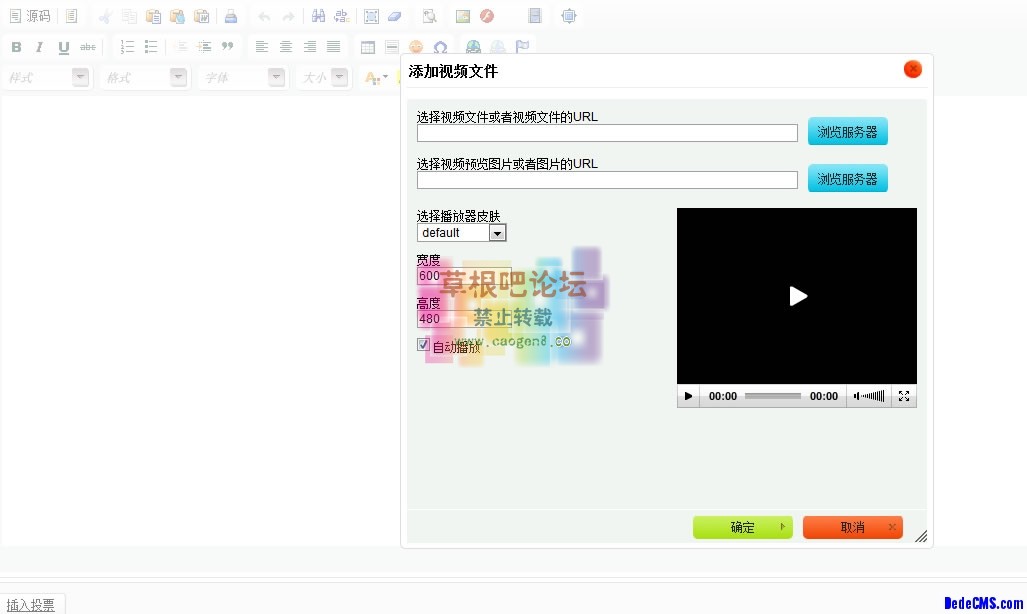Screen dimensions: 1027x614
Task: Click the printer icon in the toolbar
Action: tap(231, 16)
